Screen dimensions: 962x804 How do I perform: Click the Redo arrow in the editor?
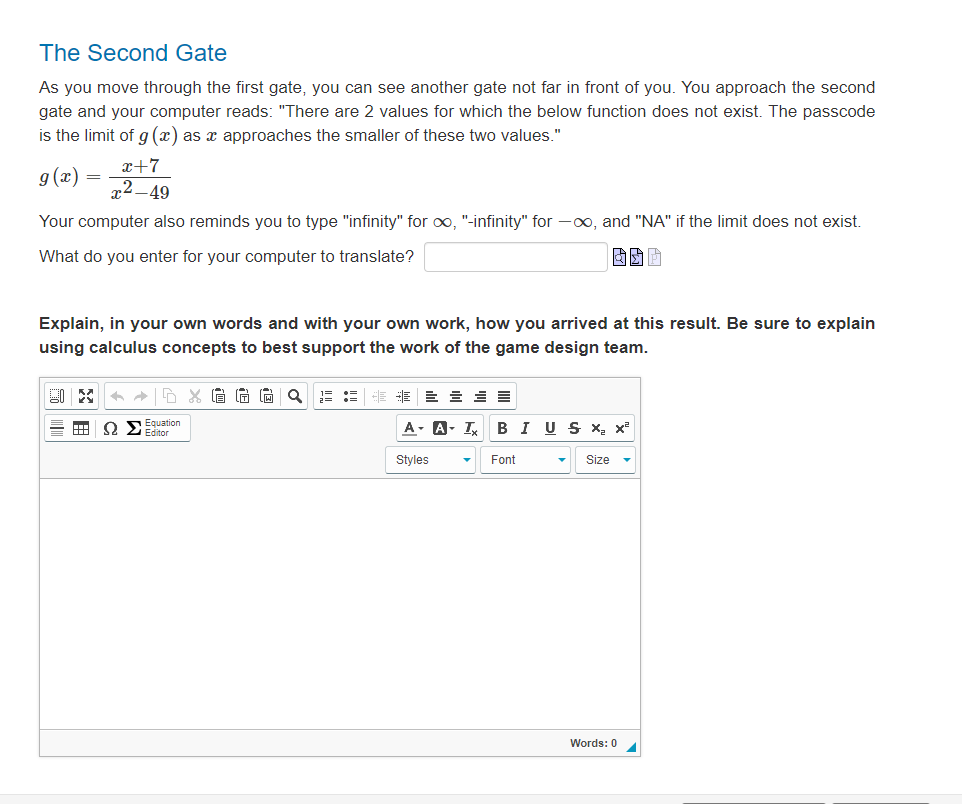[x=139, y=397]
